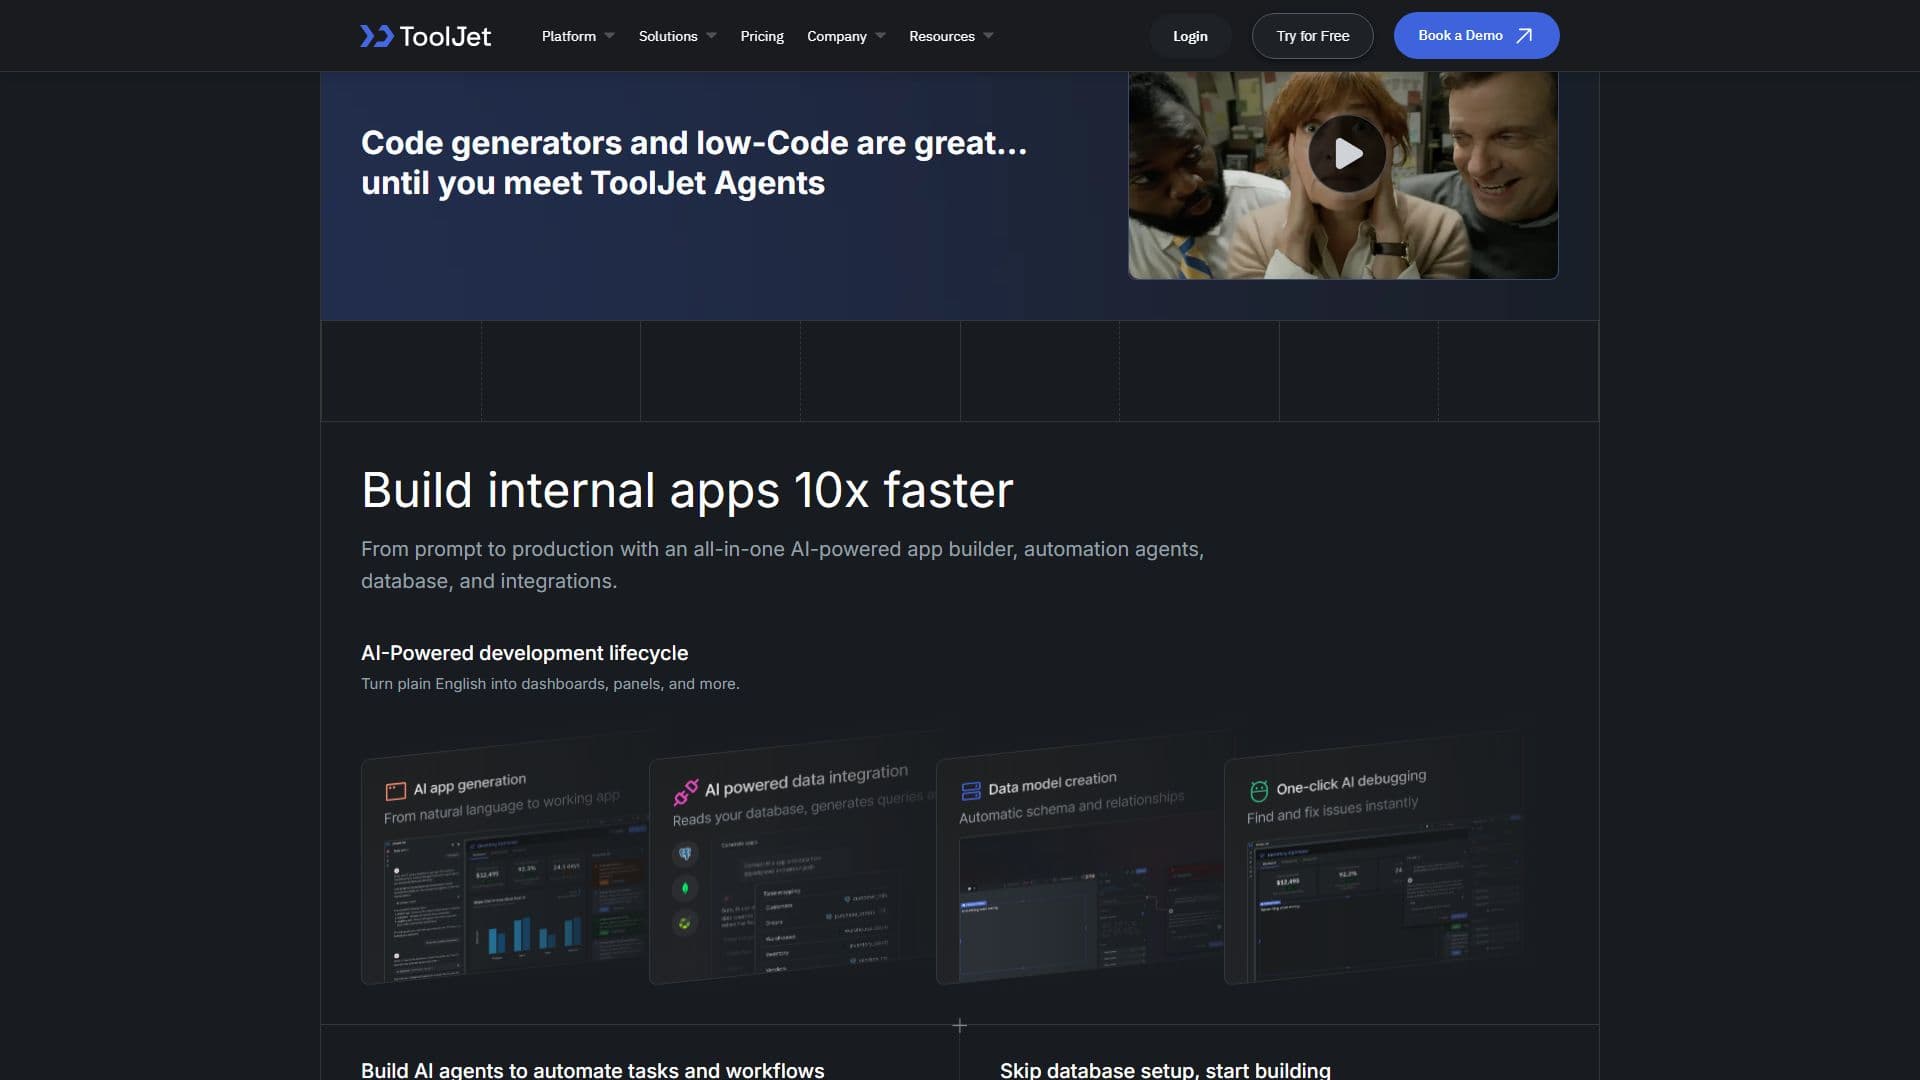The image size is (1920, 1080).
Task: Open the AI app generation card
Action: (504, 862)
